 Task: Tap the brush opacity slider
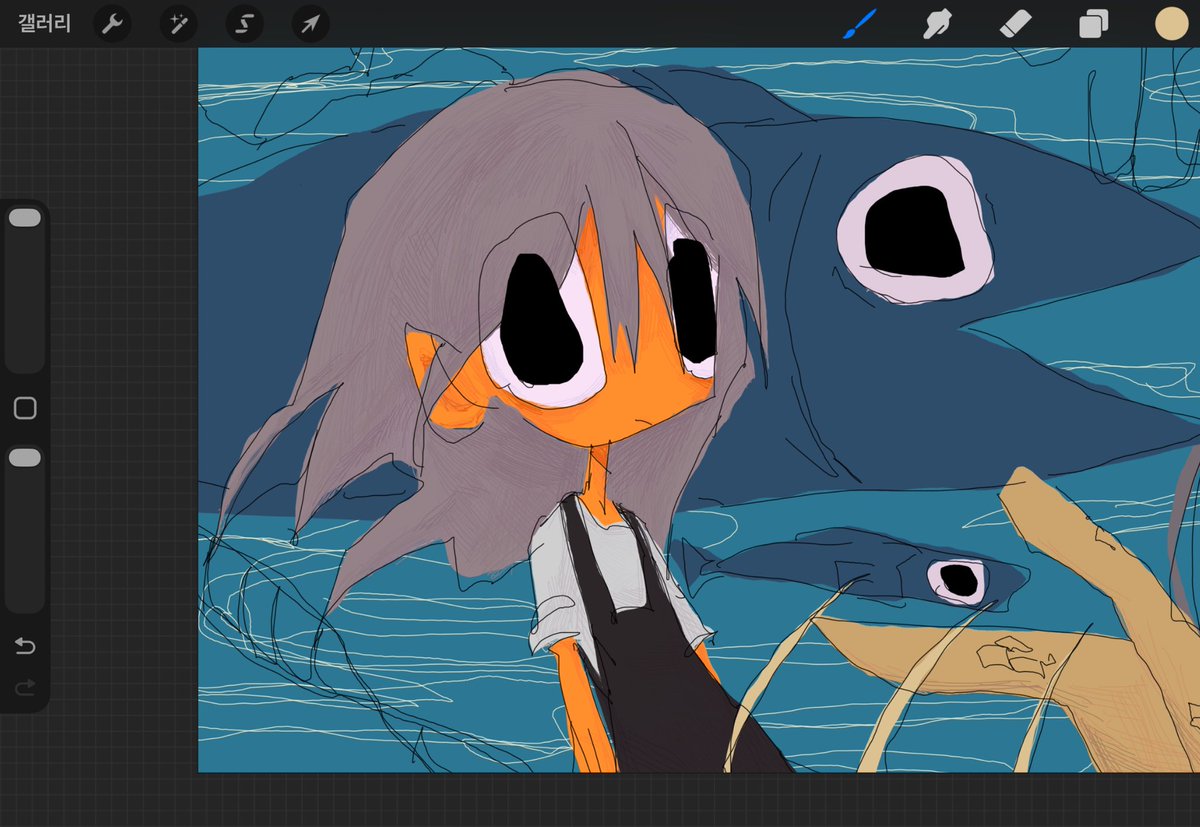click(x=25, y=457)
